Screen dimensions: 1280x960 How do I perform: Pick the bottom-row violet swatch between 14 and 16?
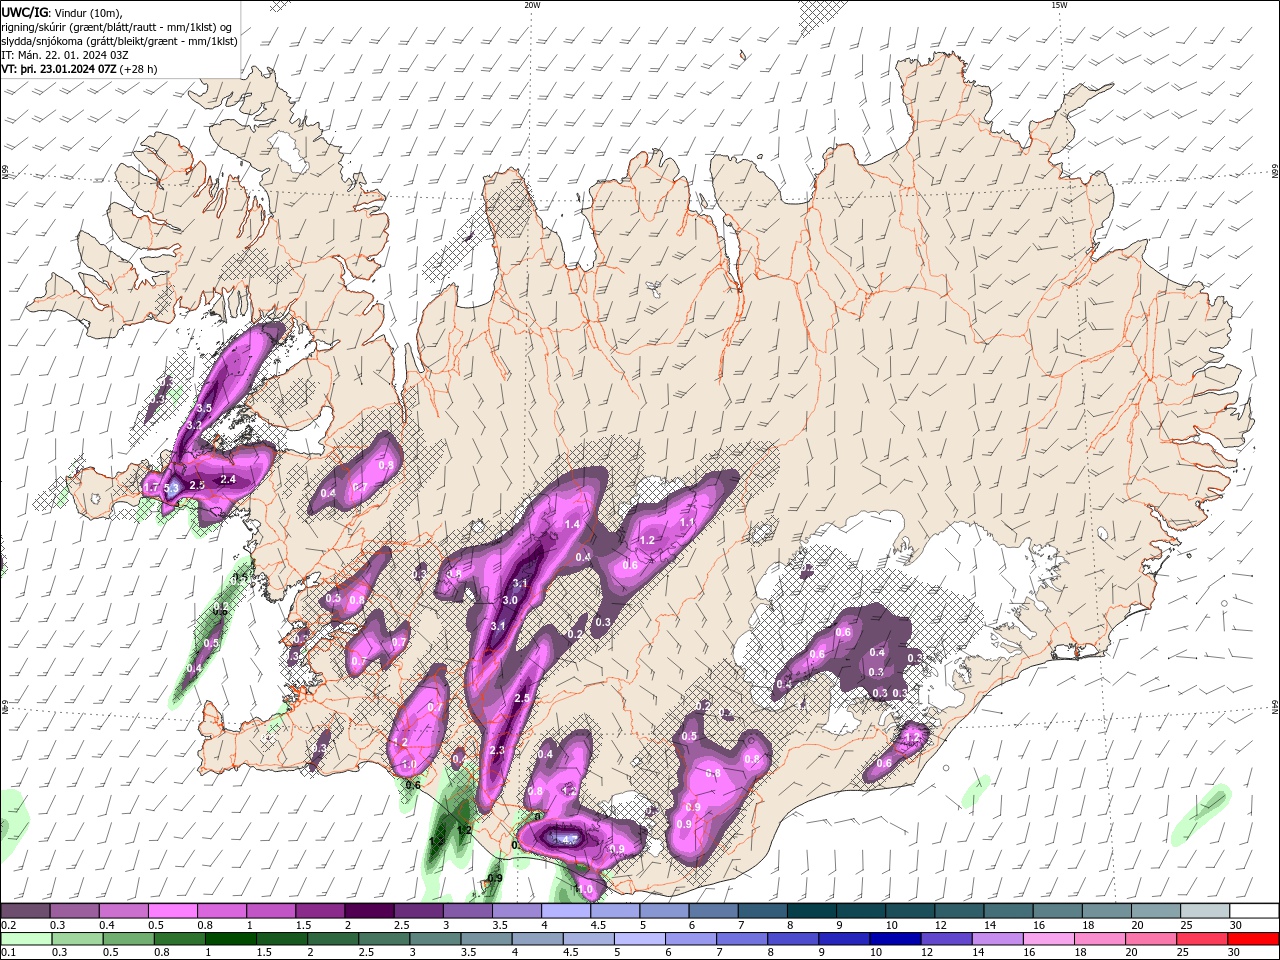[997, 939]
